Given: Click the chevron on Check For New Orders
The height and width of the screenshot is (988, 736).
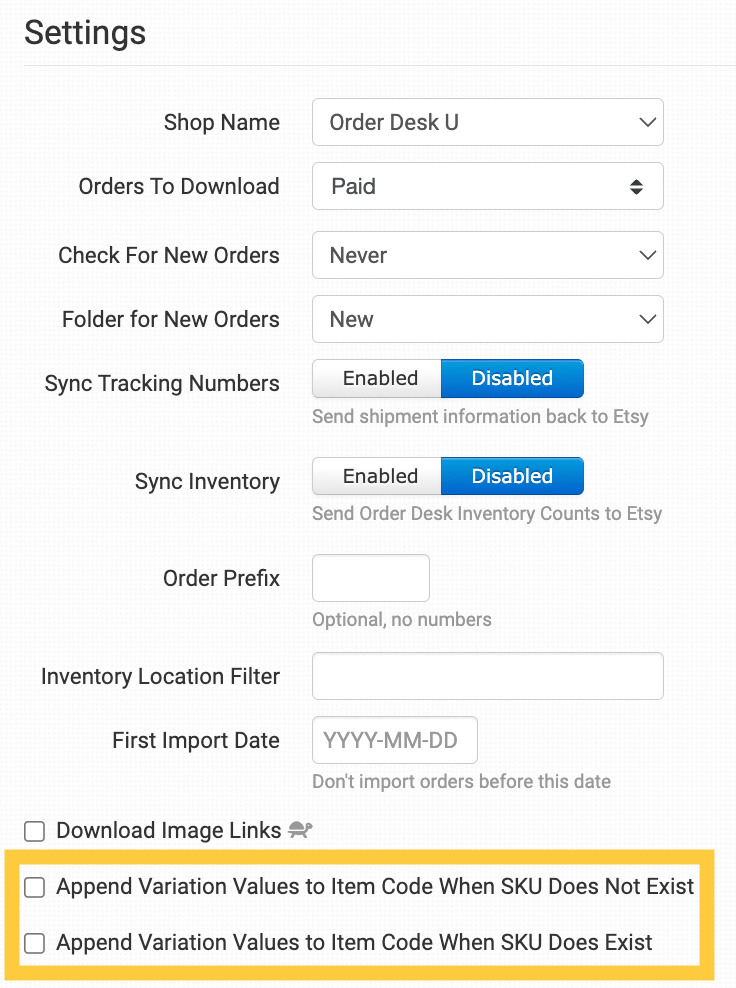Looking at the screenshot, I should click(647, 255).
